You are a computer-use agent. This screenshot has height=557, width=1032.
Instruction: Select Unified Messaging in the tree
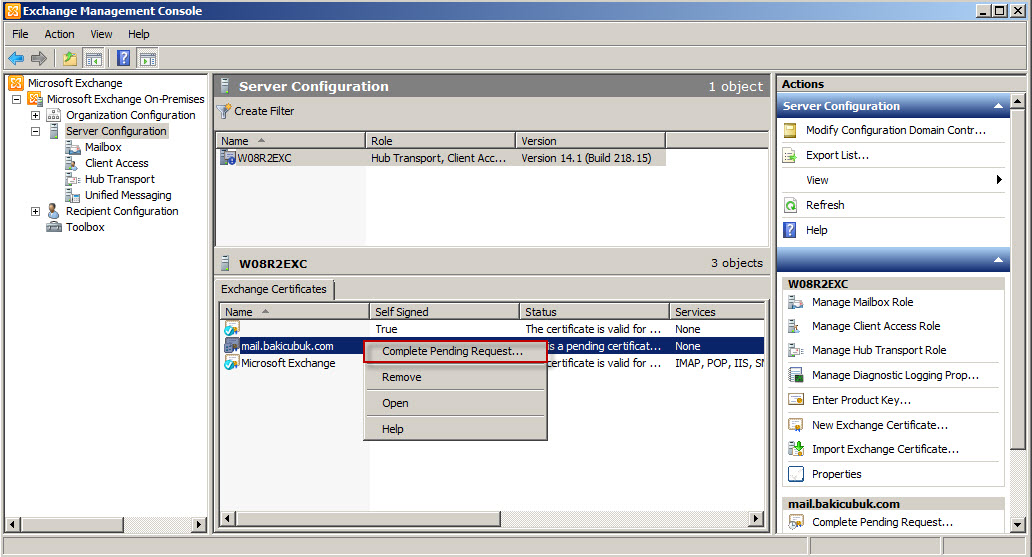coord(128,196)
